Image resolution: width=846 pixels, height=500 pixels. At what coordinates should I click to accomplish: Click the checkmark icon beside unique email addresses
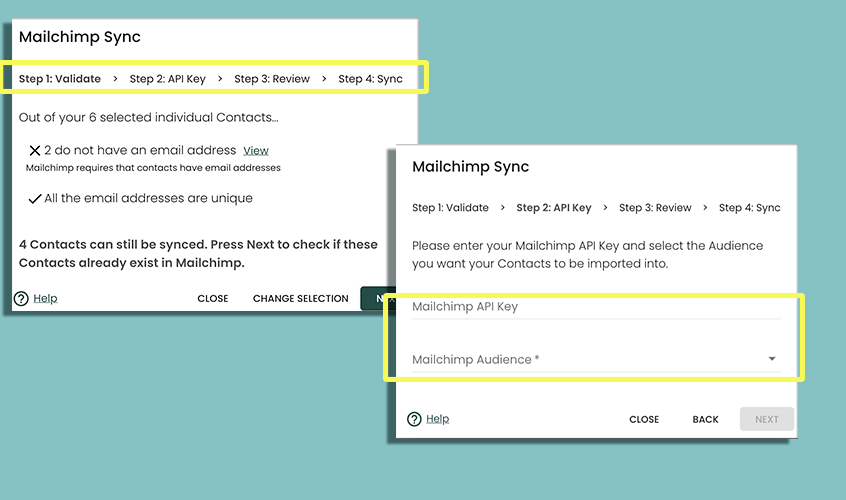tap(34, 199)
